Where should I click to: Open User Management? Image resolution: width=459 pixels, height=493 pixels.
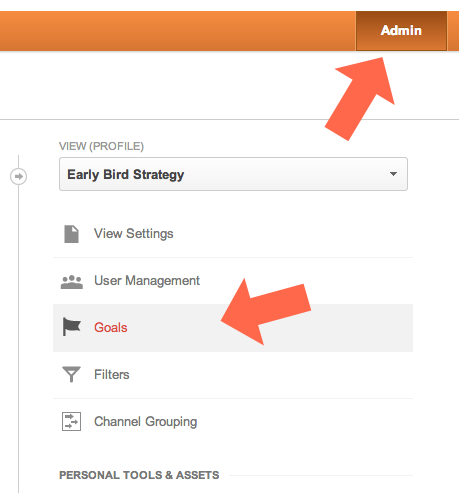[x=147, y=281]
